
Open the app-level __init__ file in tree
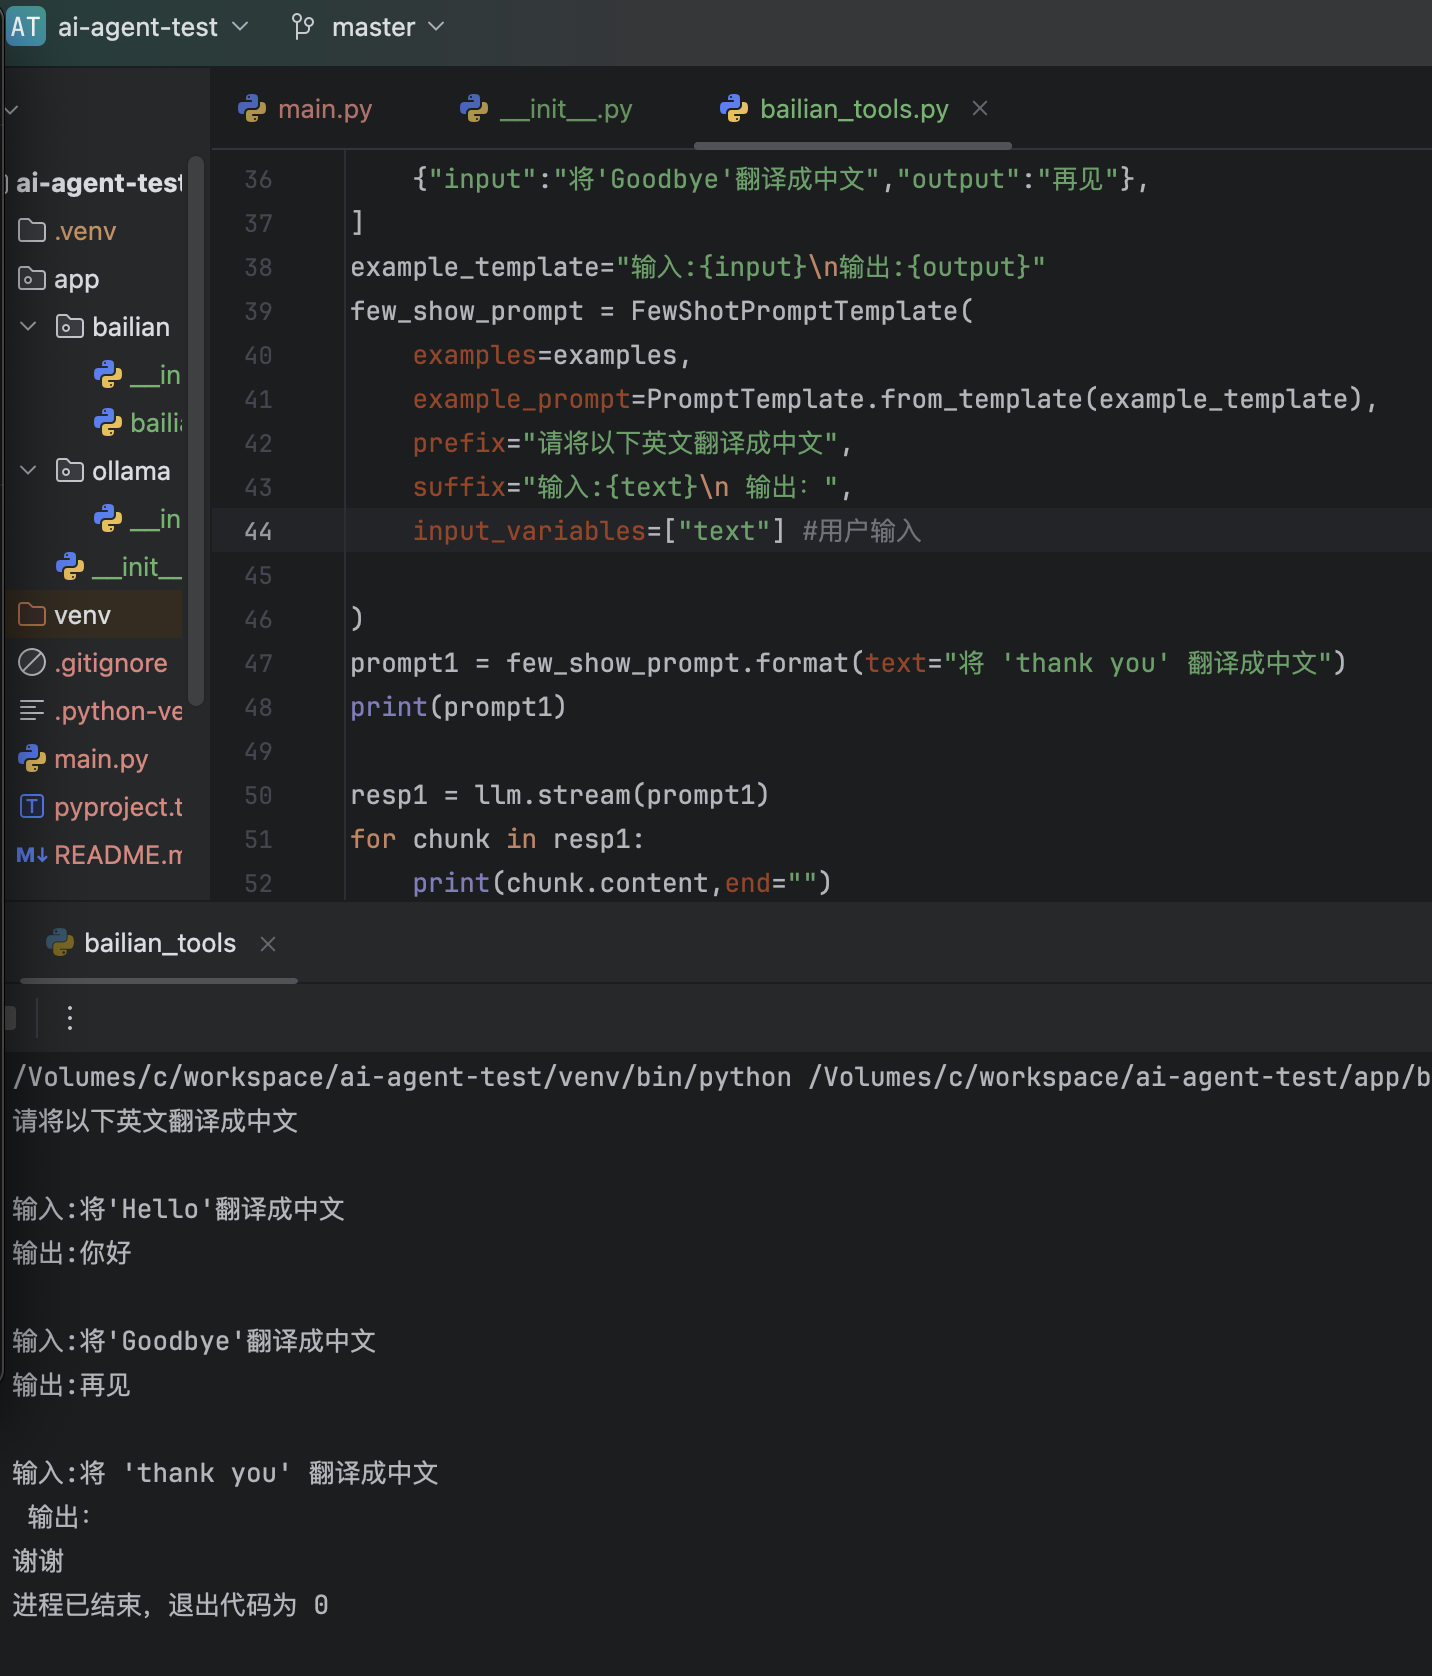(137, 567)
